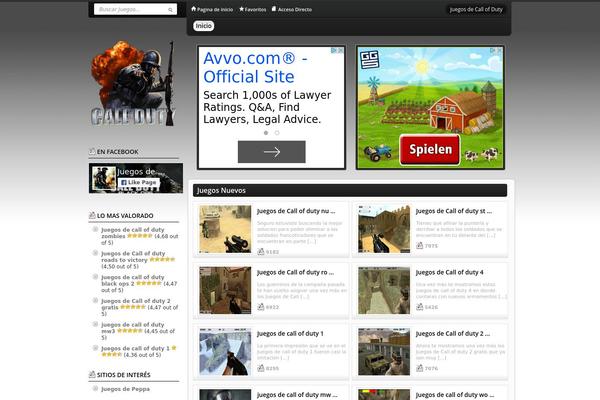Open Juegos de Call of duty st ... title
This screenshot has width=600, height=400.
454,211
